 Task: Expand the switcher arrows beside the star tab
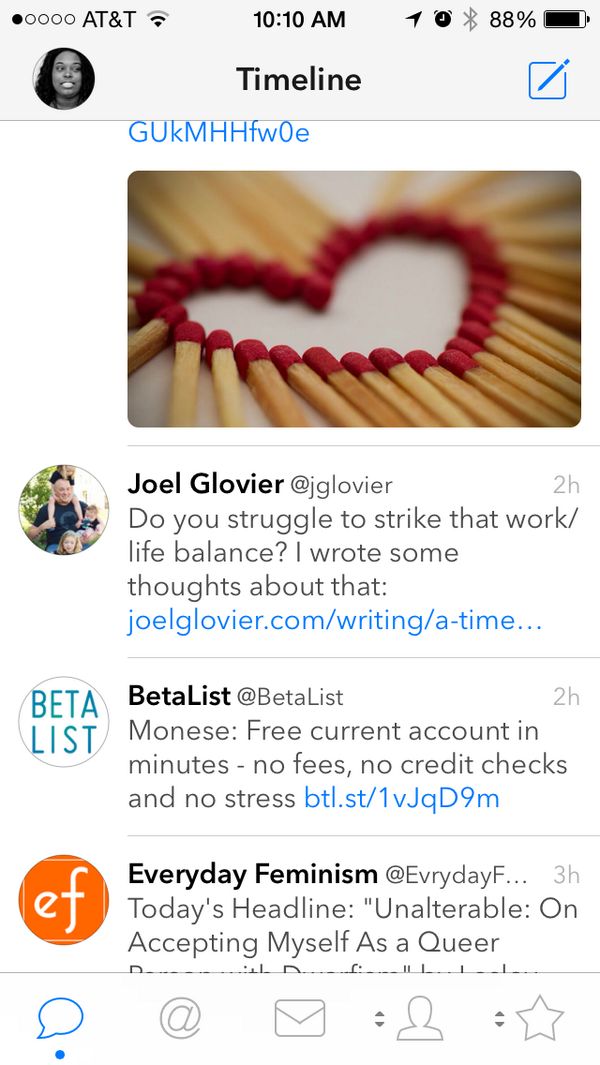(x=499, y=1019)
